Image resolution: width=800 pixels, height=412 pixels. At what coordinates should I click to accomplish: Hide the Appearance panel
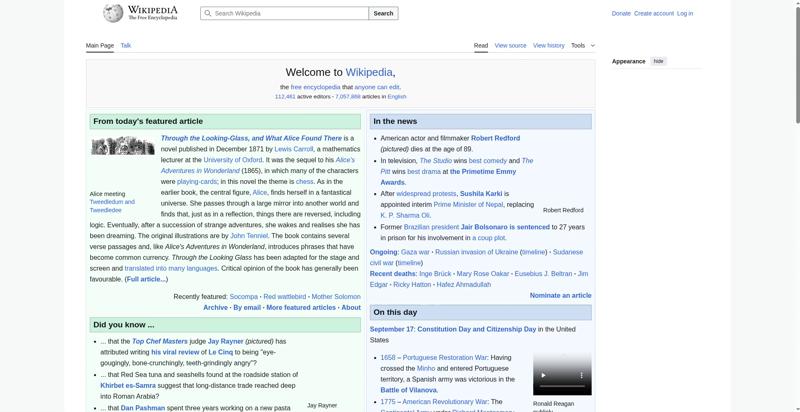click(659, 61)
